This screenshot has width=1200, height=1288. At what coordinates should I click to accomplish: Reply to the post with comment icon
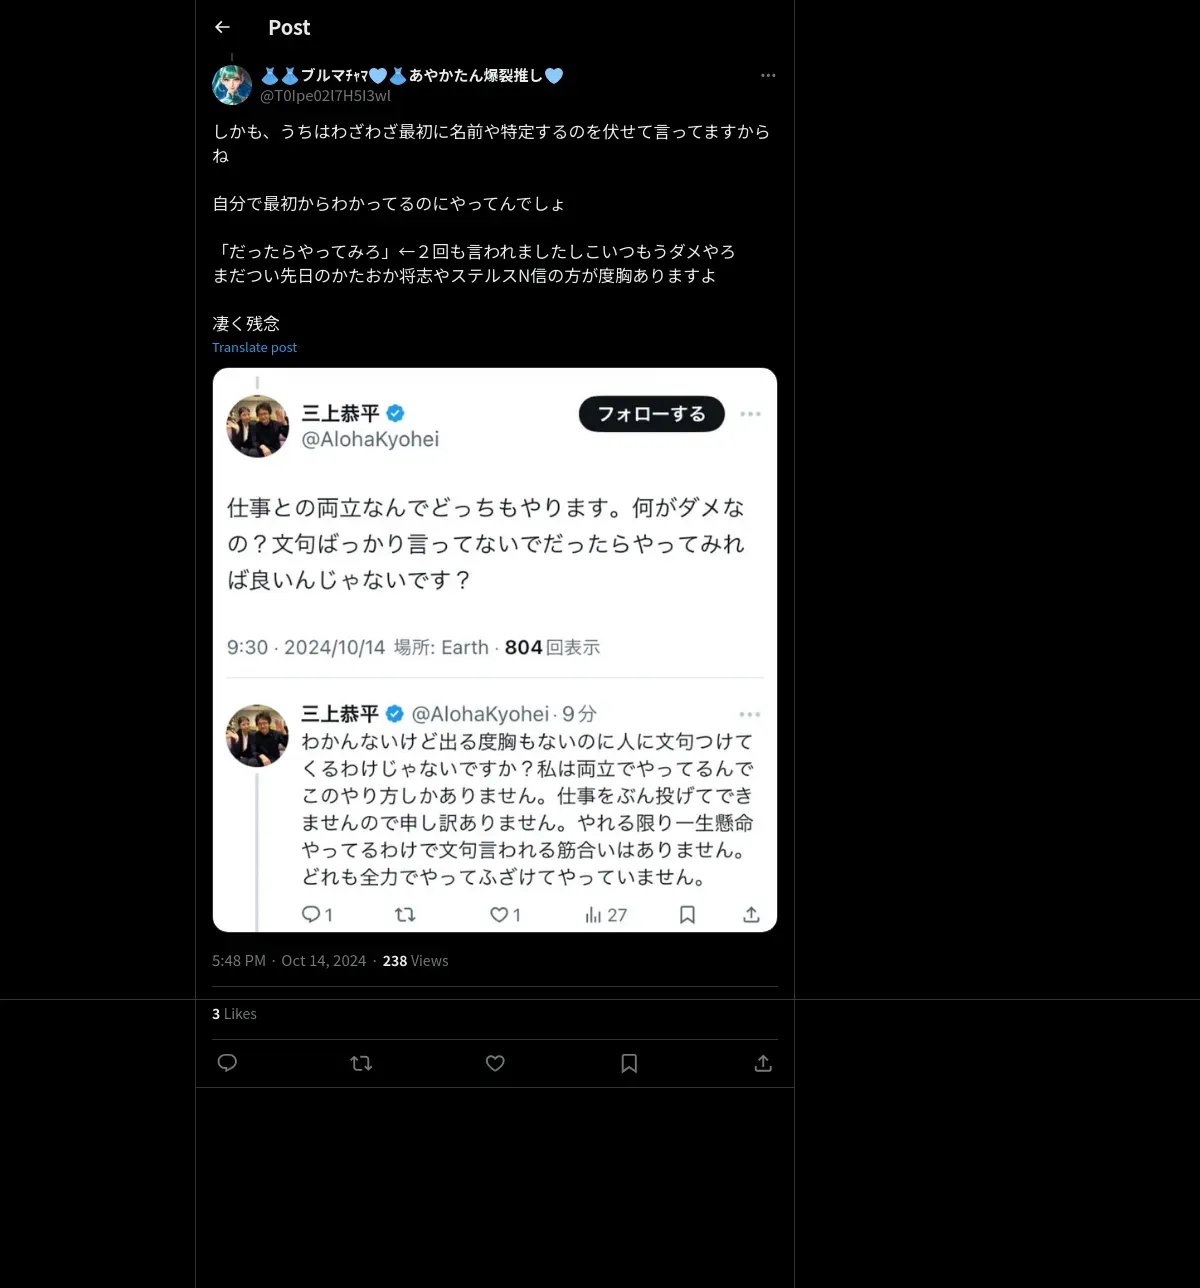[x=227, y=1063]
